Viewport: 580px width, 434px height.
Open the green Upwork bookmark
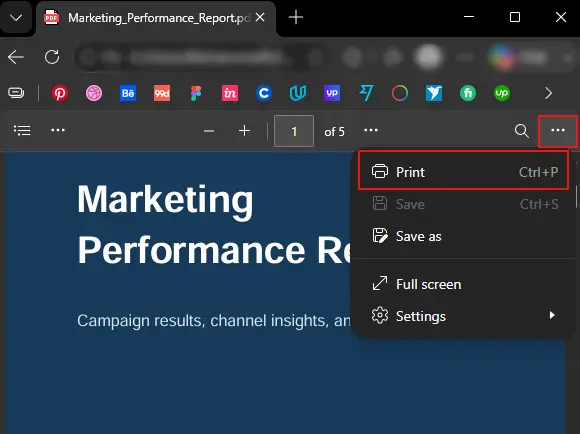[502, 93]
